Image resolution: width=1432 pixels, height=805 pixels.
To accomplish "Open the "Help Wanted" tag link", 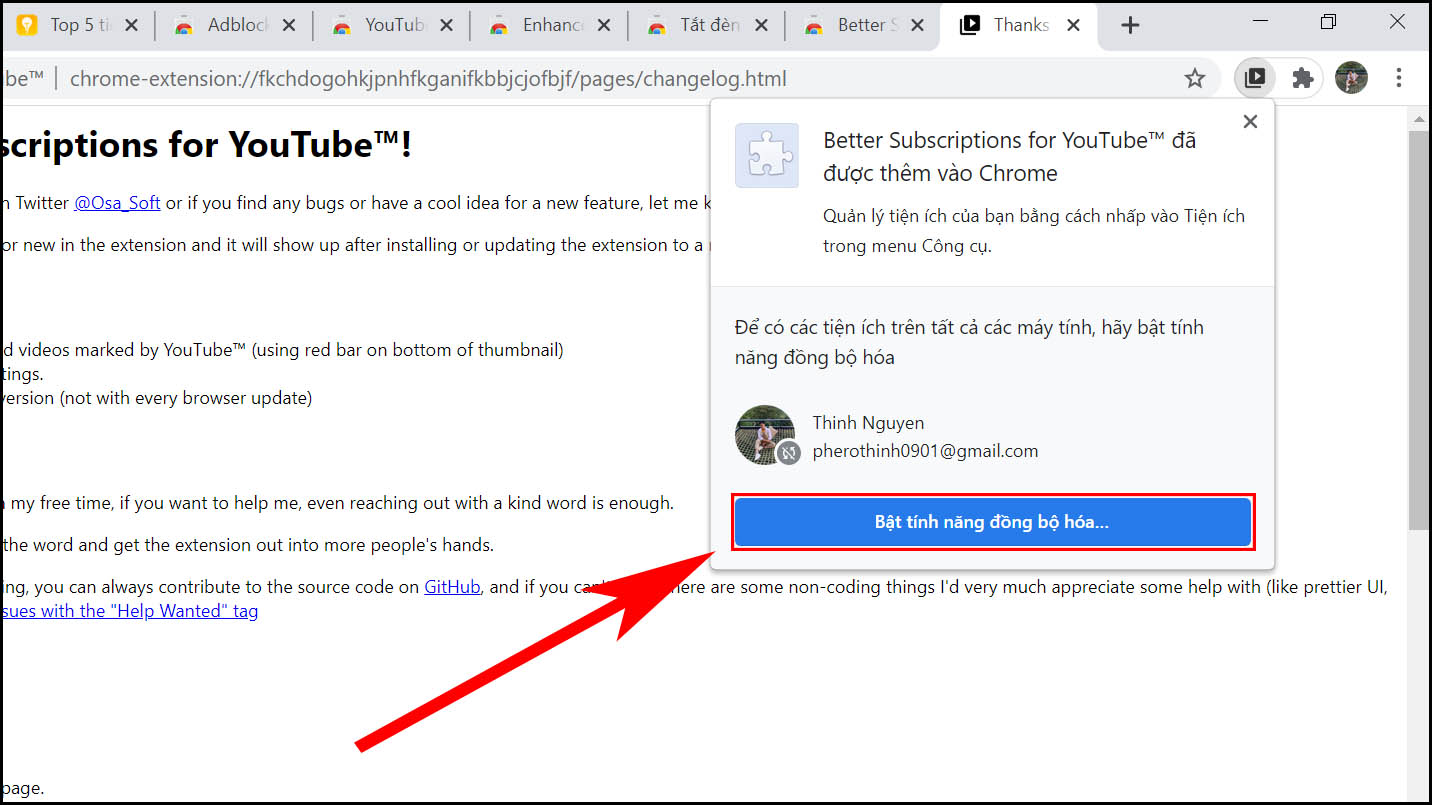I will pos(128,611).
